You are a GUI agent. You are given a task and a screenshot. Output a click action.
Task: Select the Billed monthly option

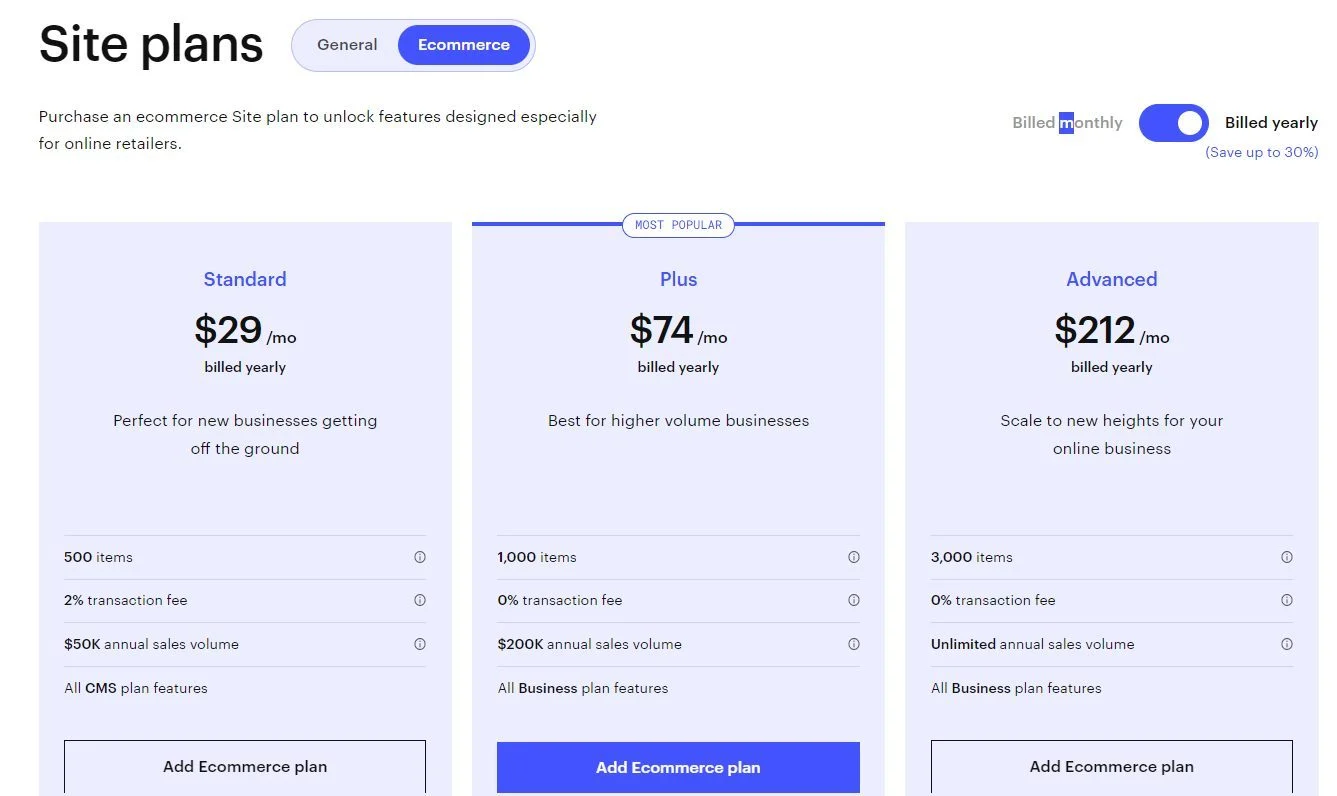(1067, 122)
